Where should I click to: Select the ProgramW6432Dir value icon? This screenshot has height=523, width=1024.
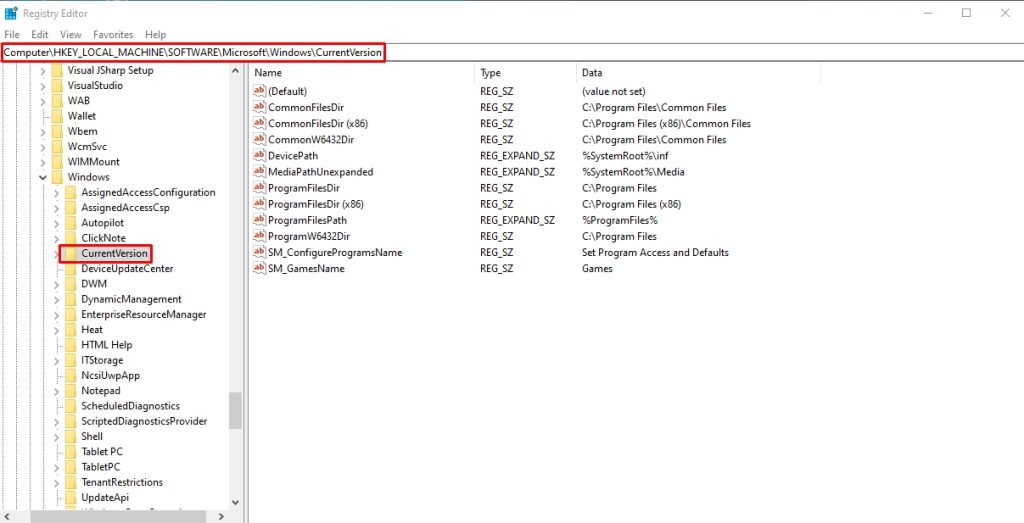tap(260, 236)
